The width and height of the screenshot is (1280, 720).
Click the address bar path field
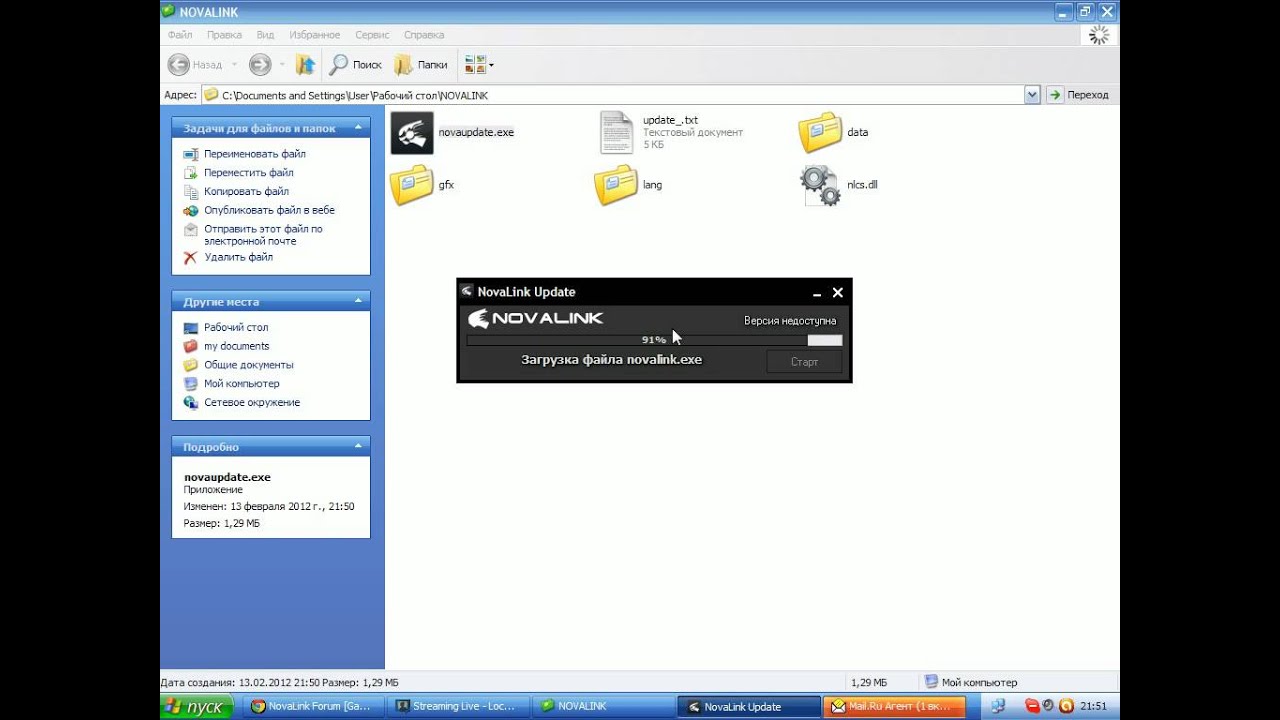pos(612,95)
